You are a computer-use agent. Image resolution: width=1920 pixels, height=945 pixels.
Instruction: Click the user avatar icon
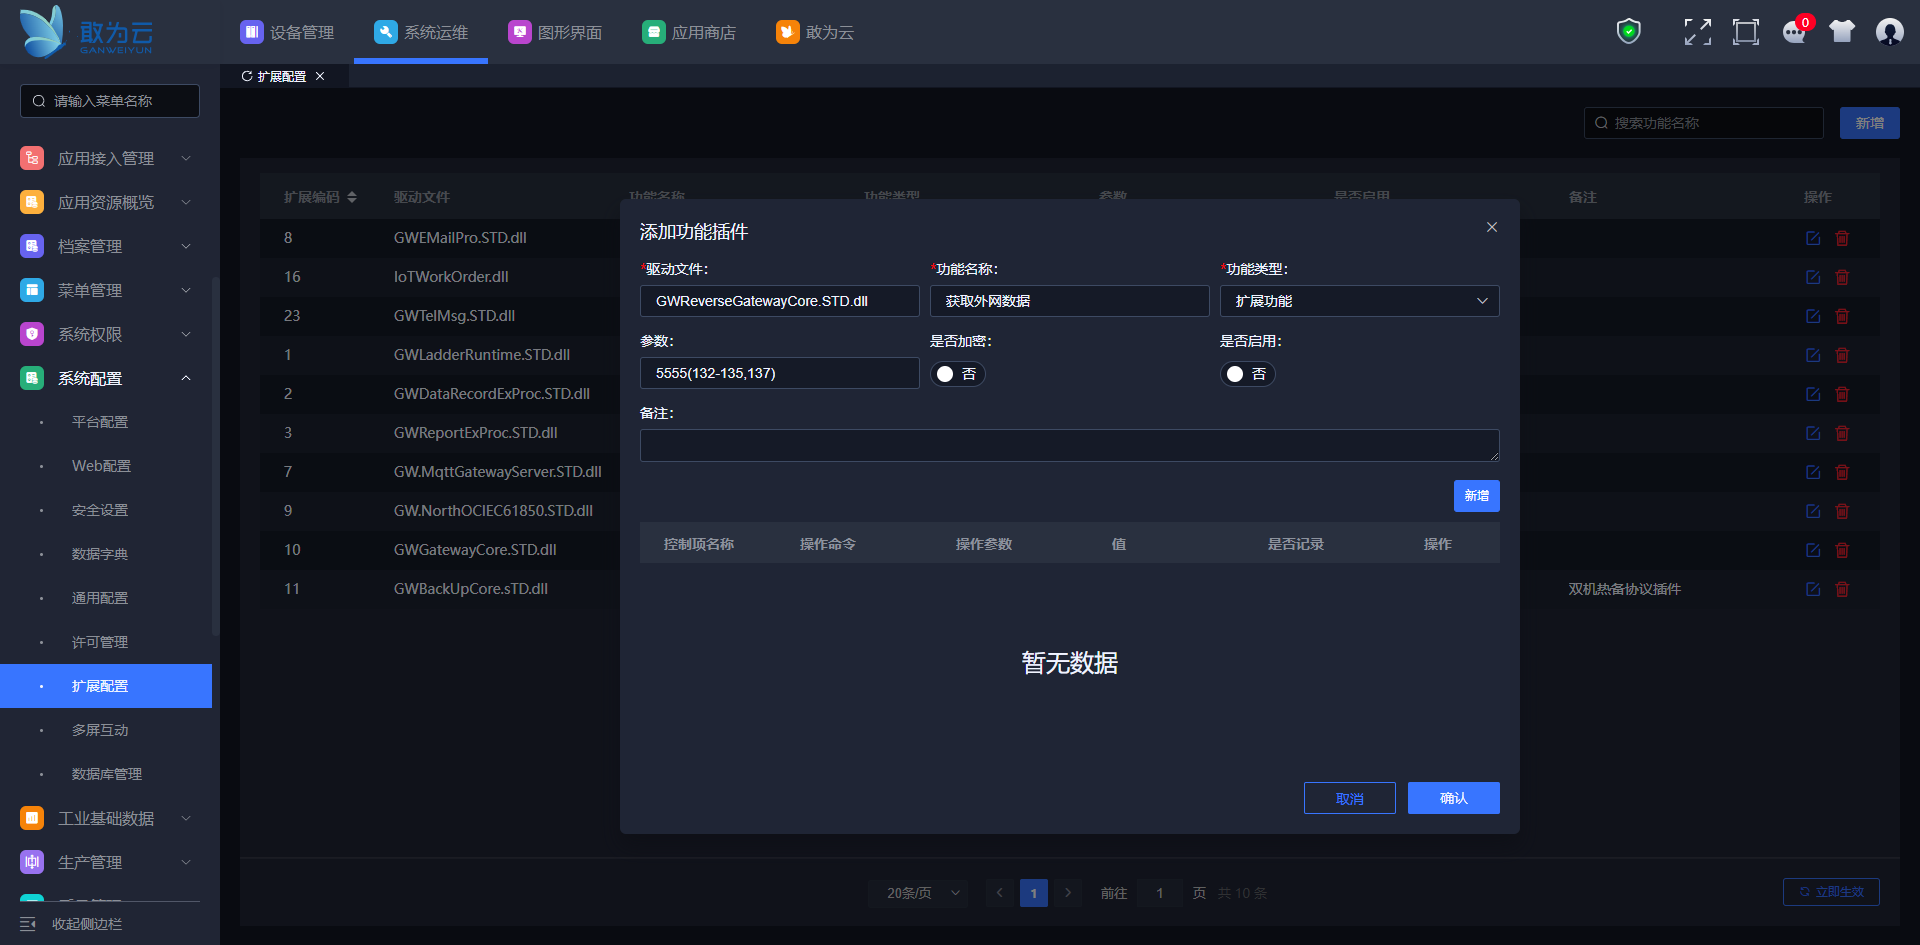coord(1889,32)
